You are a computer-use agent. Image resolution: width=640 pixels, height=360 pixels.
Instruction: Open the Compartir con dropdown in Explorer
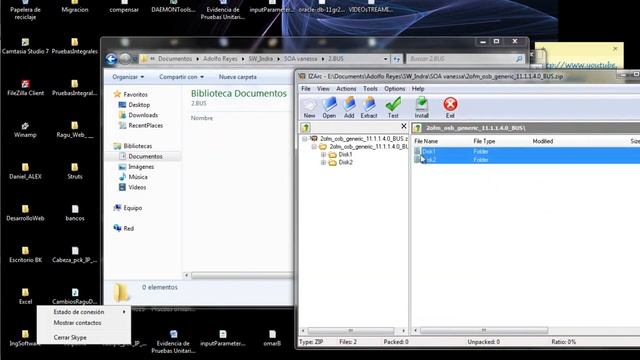[181, 77]
